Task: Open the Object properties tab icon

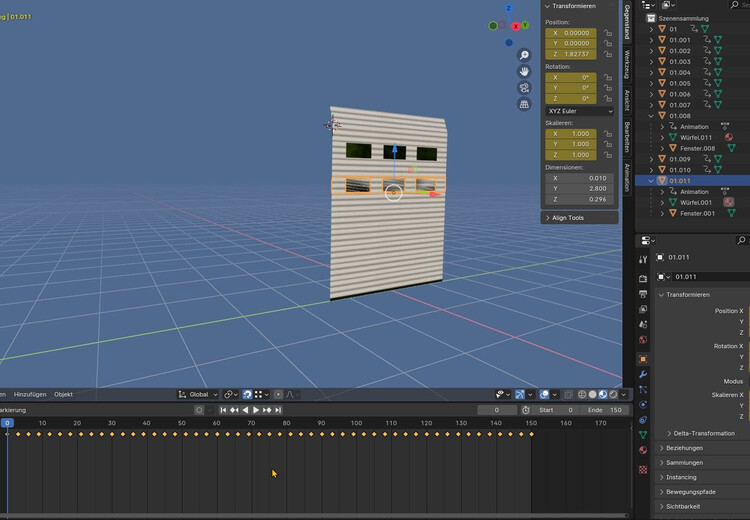Action: pos(643,359)
